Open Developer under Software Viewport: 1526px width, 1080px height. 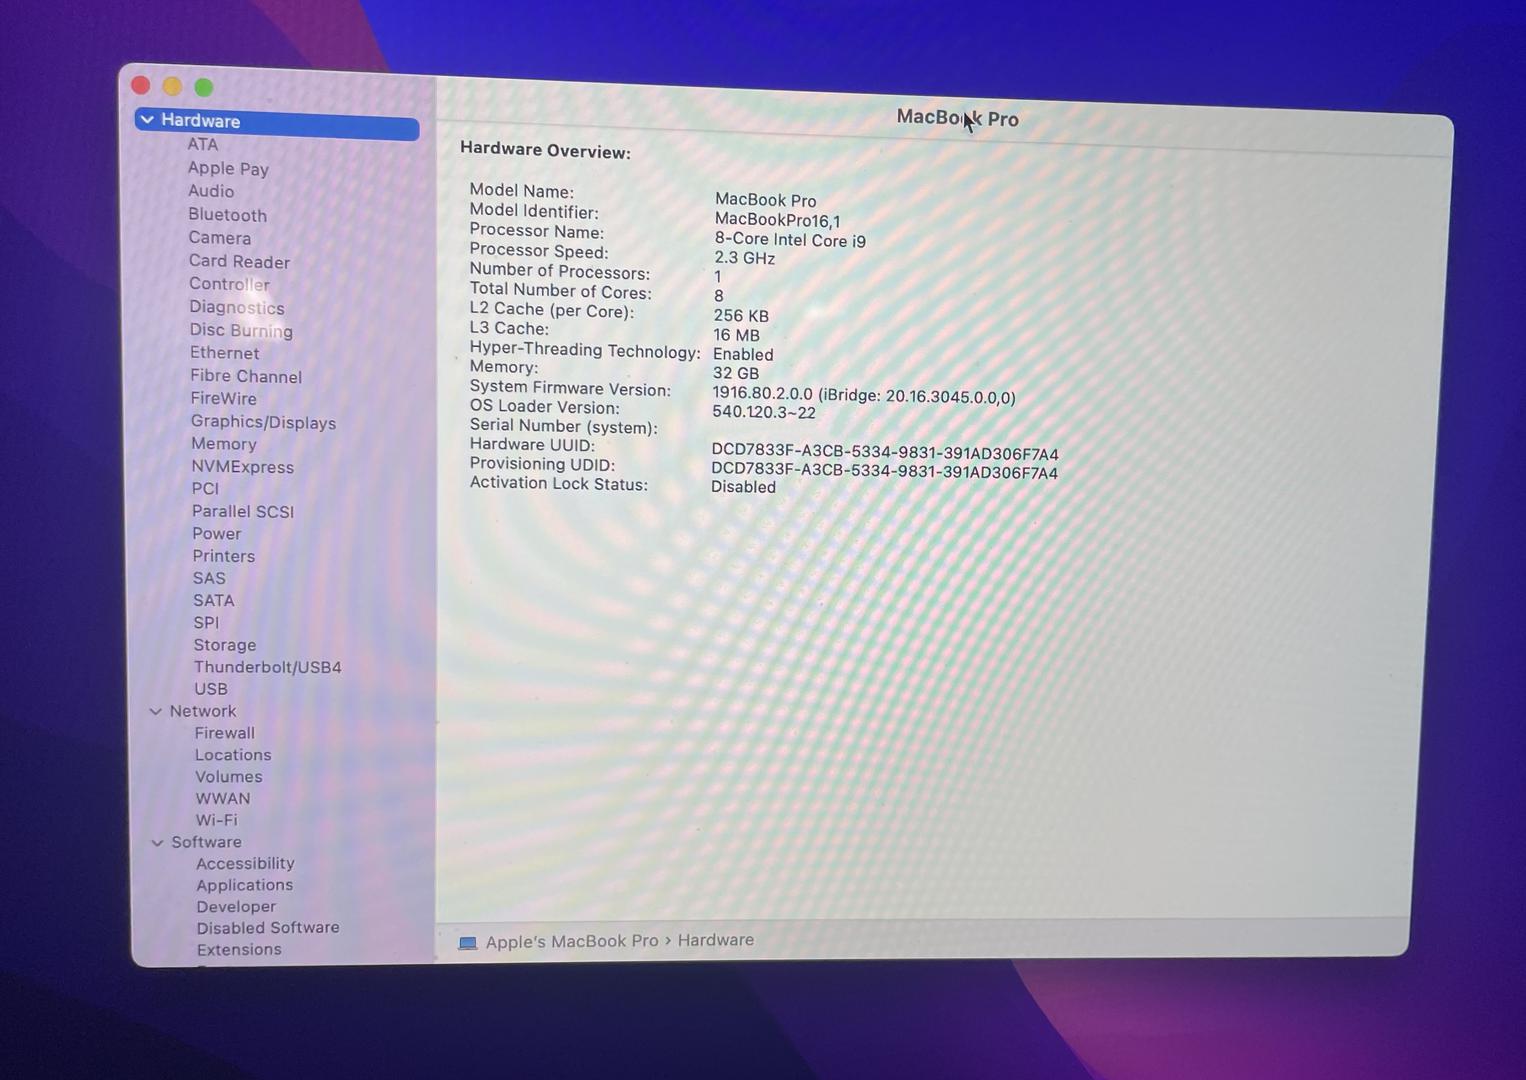point(236,907)
